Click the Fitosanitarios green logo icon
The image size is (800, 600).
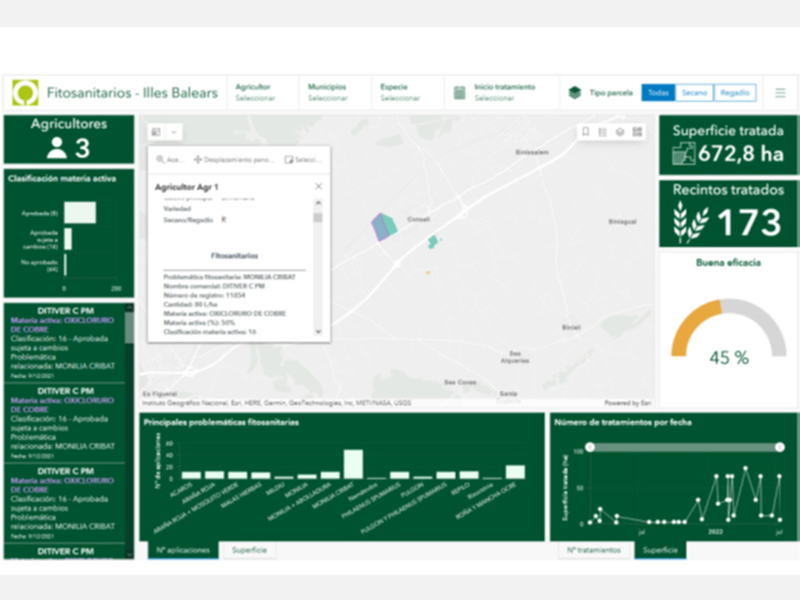25,93
